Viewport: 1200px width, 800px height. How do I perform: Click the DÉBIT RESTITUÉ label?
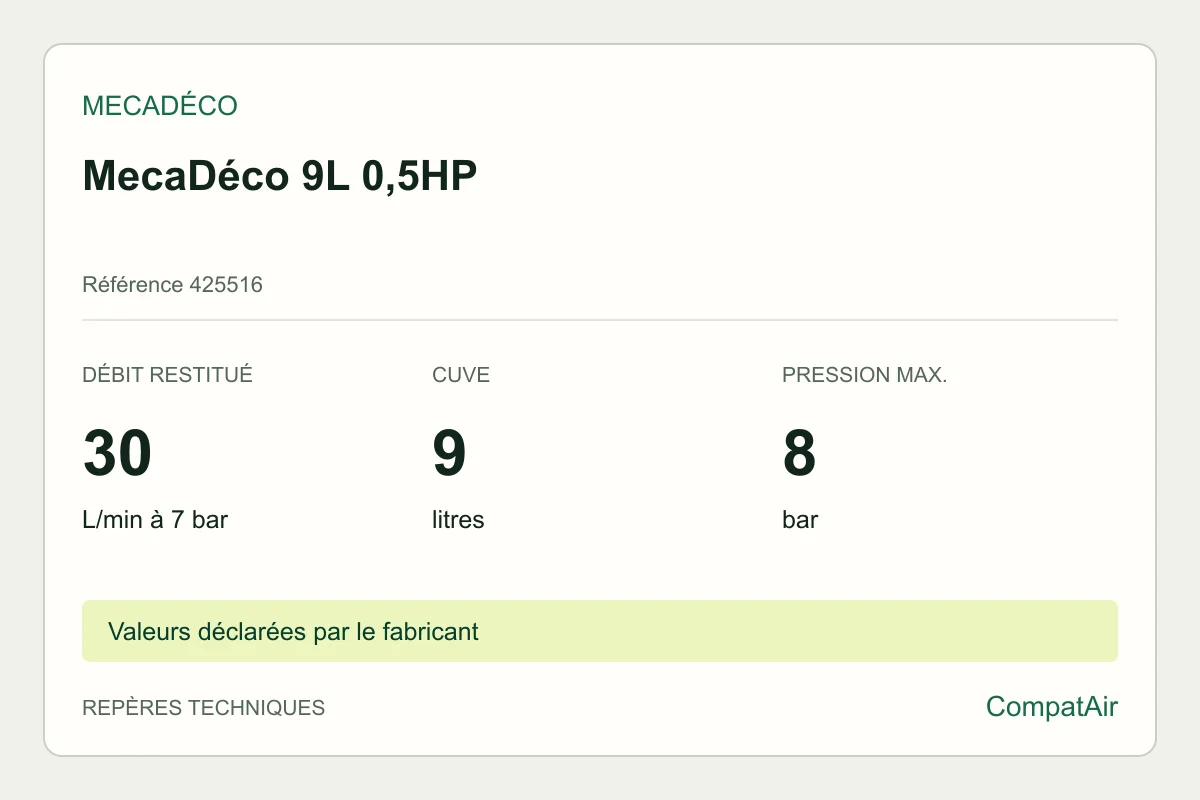pyautogui.click(x=167, y=375)
